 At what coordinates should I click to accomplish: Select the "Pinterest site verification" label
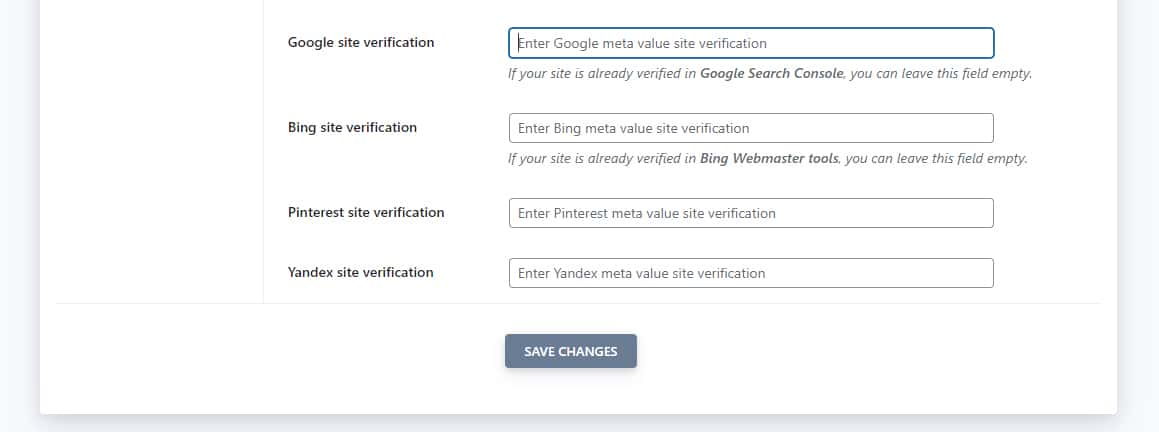[366, 213]
